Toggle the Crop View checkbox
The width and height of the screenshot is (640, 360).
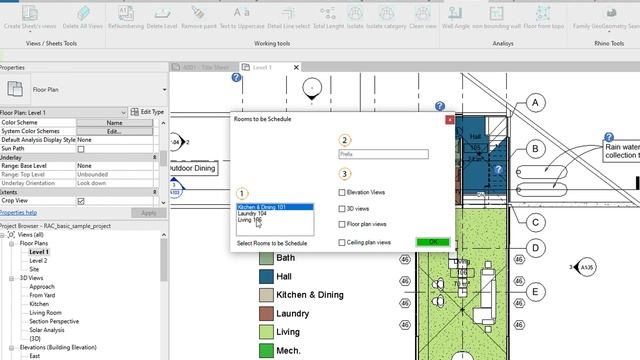pyautogui.click(x=81, y=201)
